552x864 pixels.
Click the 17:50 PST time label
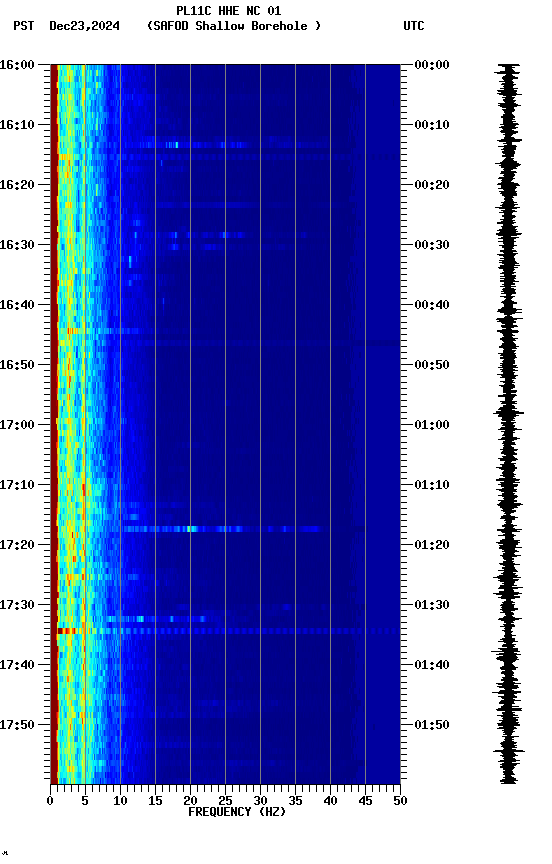coord(17,725)
